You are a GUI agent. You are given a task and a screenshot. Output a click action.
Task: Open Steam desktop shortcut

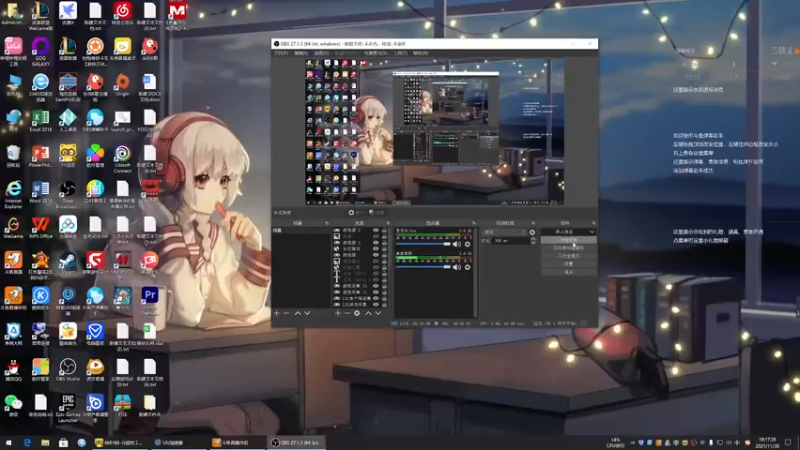click(x=67, y=262)
